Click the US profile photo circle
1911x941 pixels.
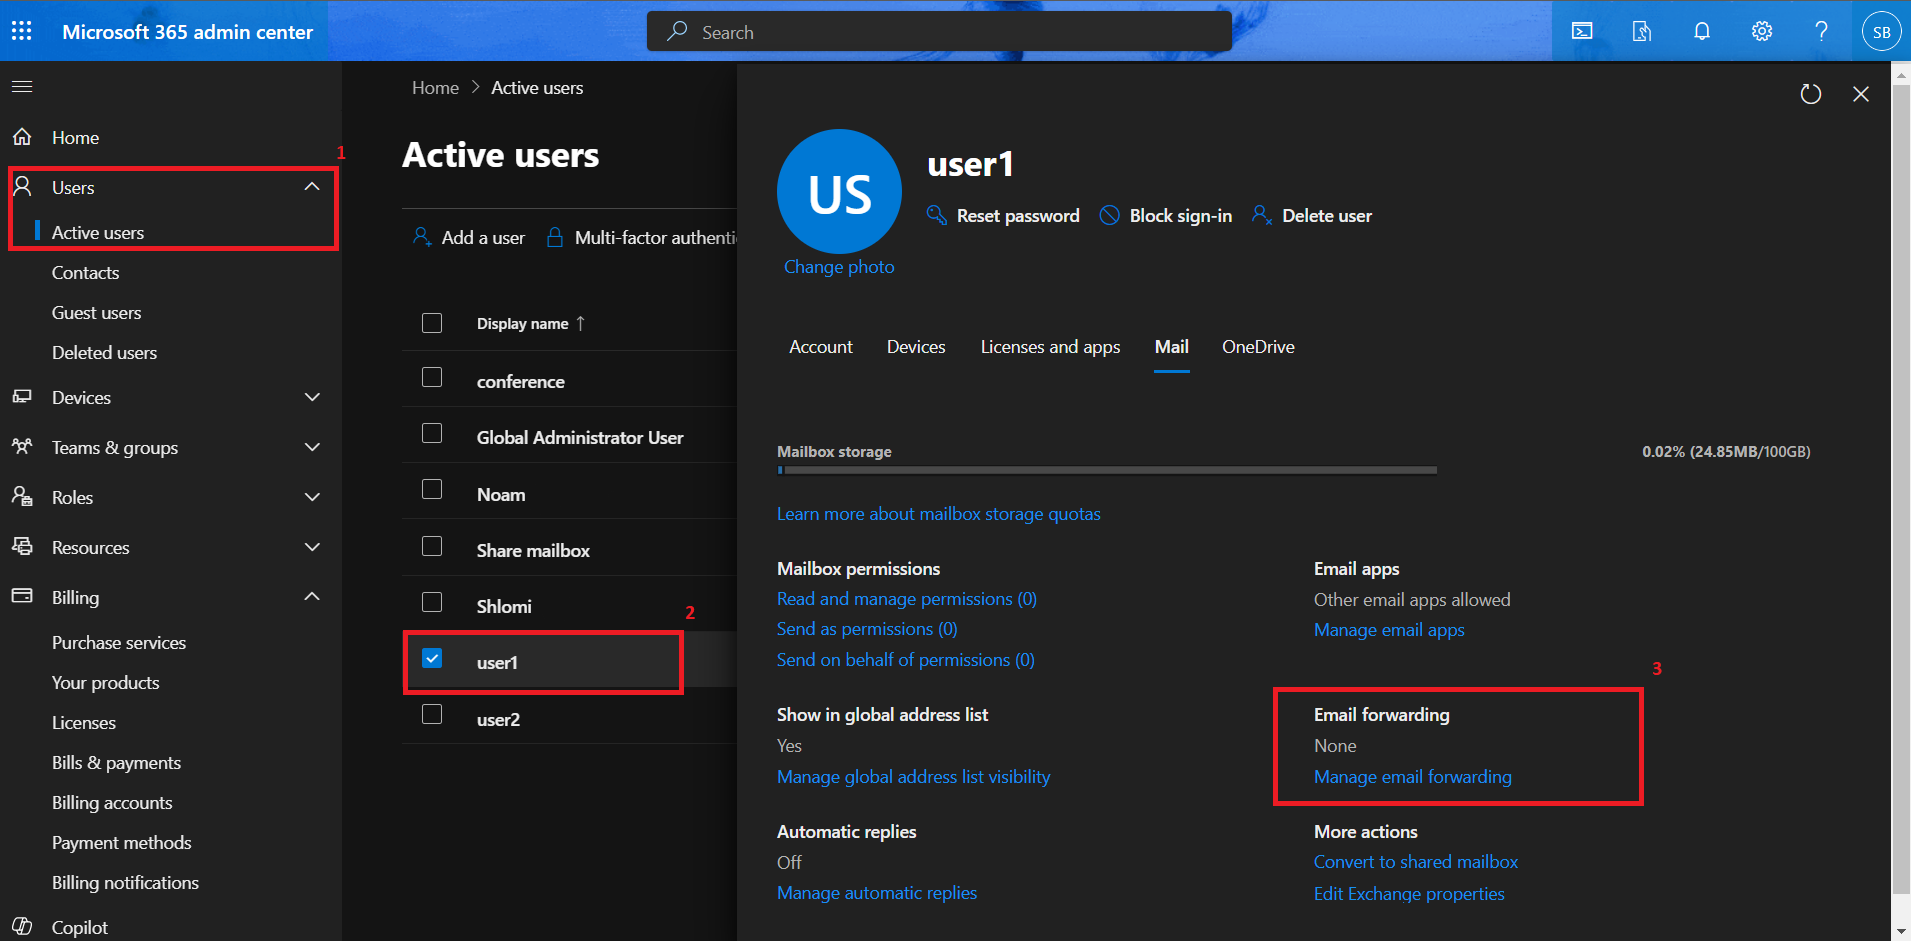point(839,191)
